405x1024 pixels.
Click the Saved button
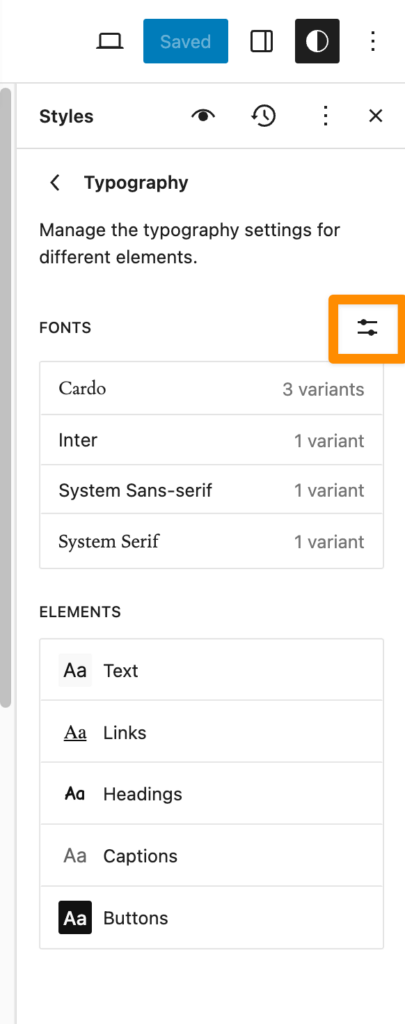[x=186, y=42]
